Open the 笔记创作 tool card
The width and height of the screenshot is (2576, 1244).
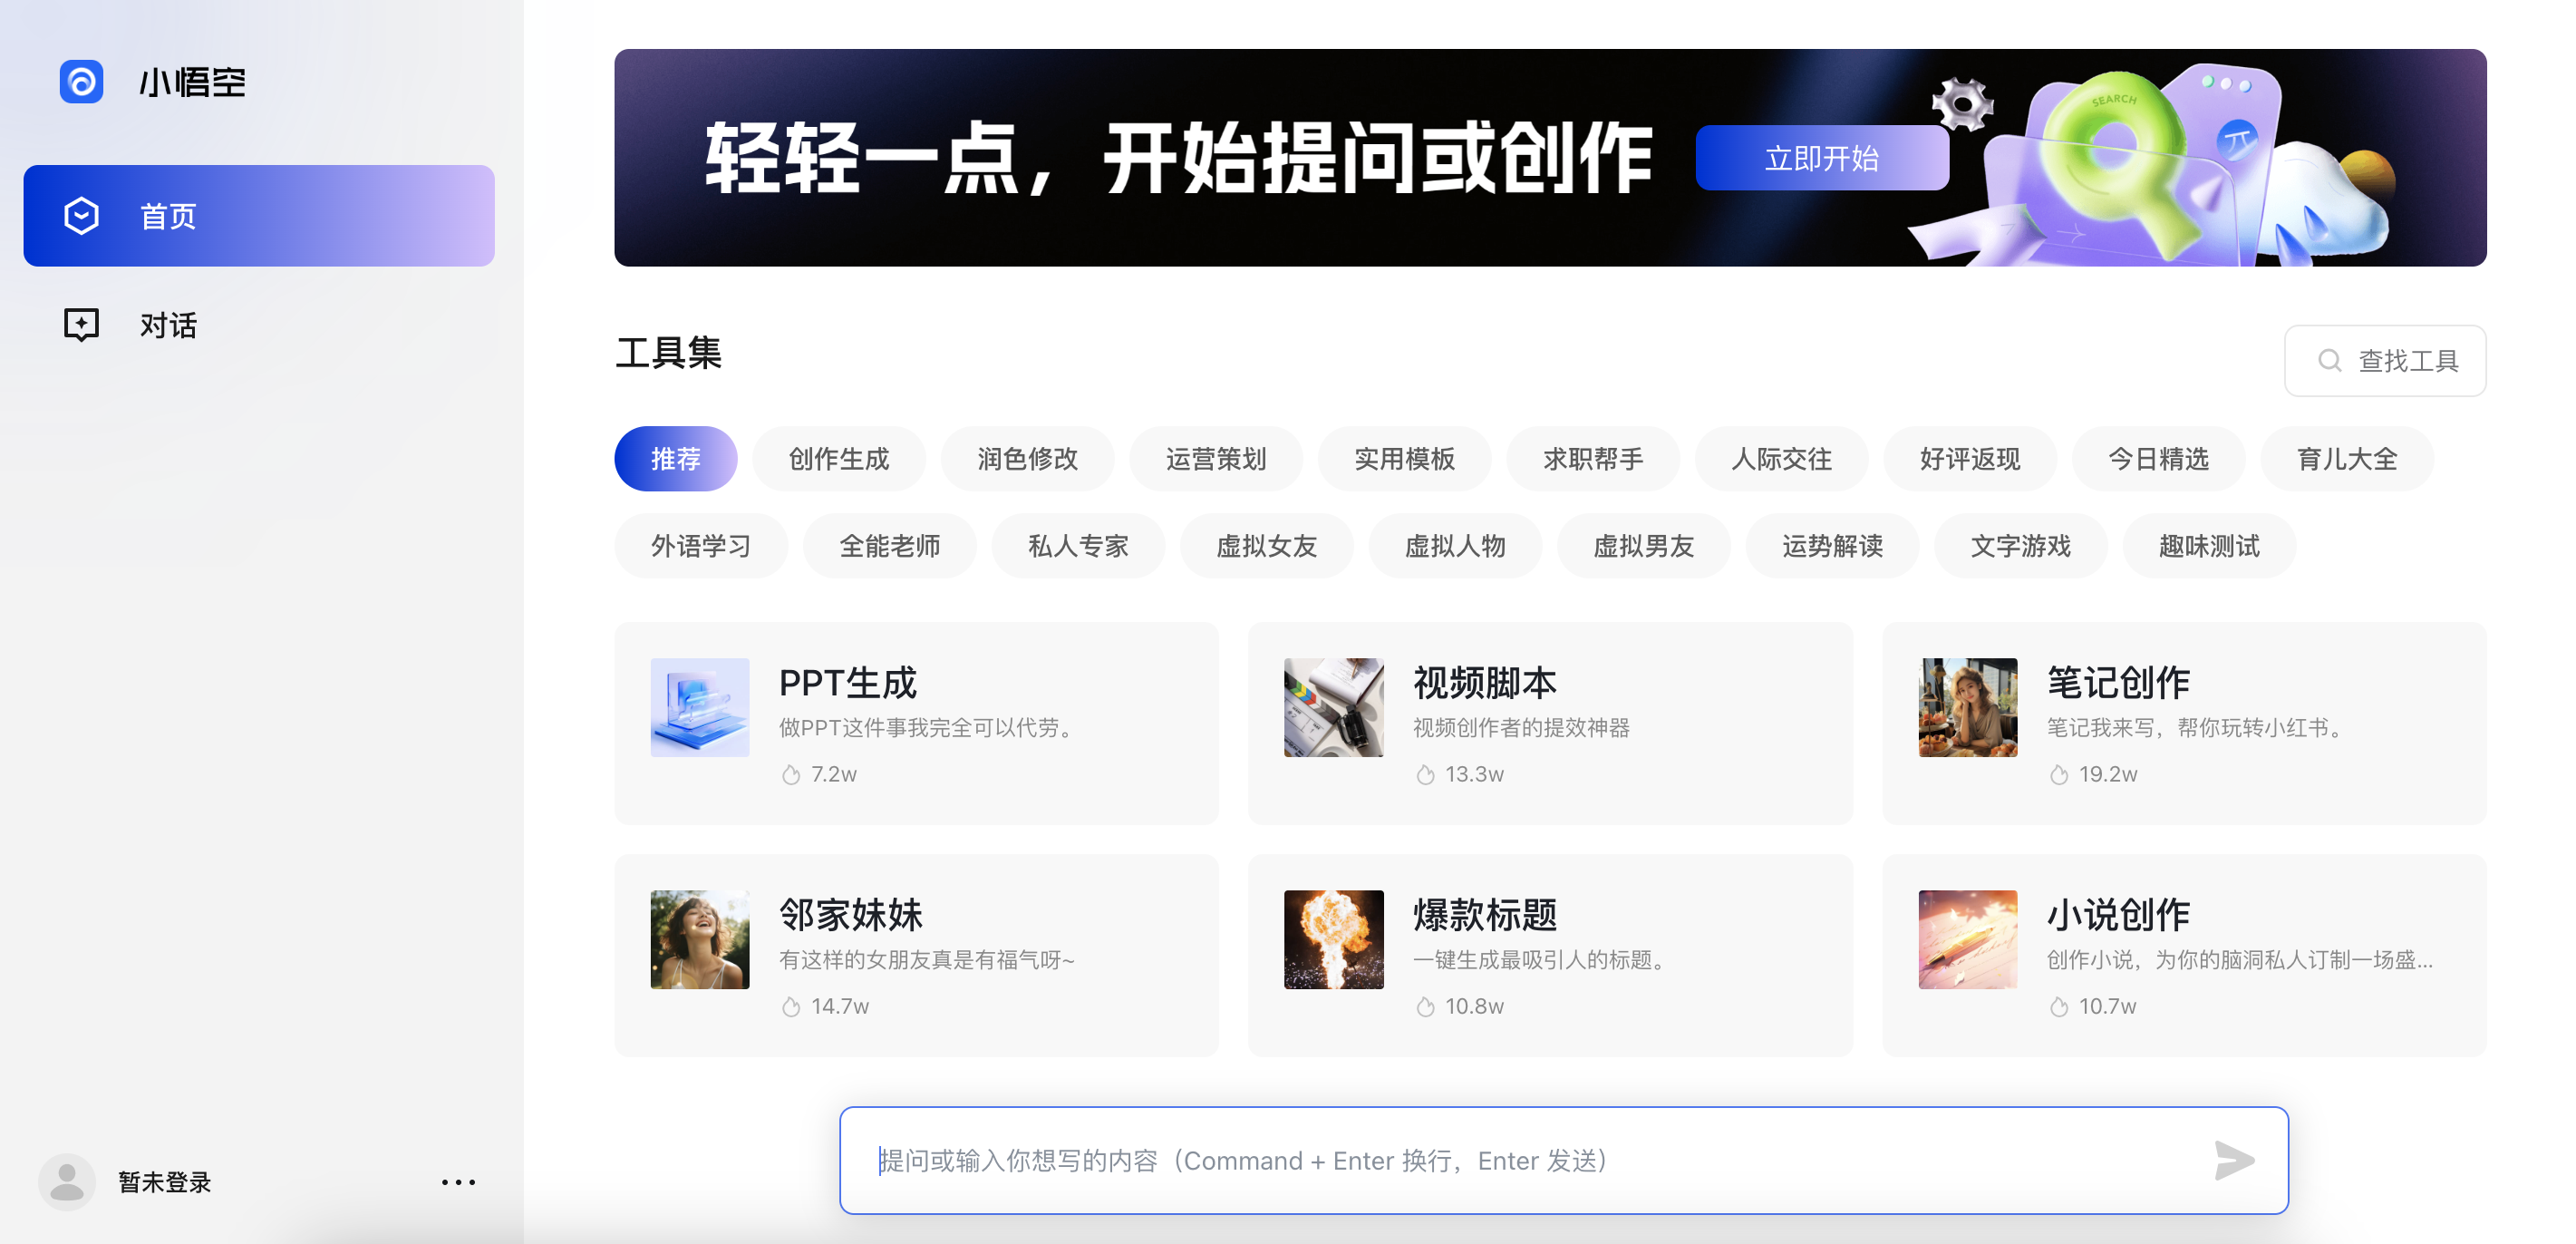[2183, 723]
